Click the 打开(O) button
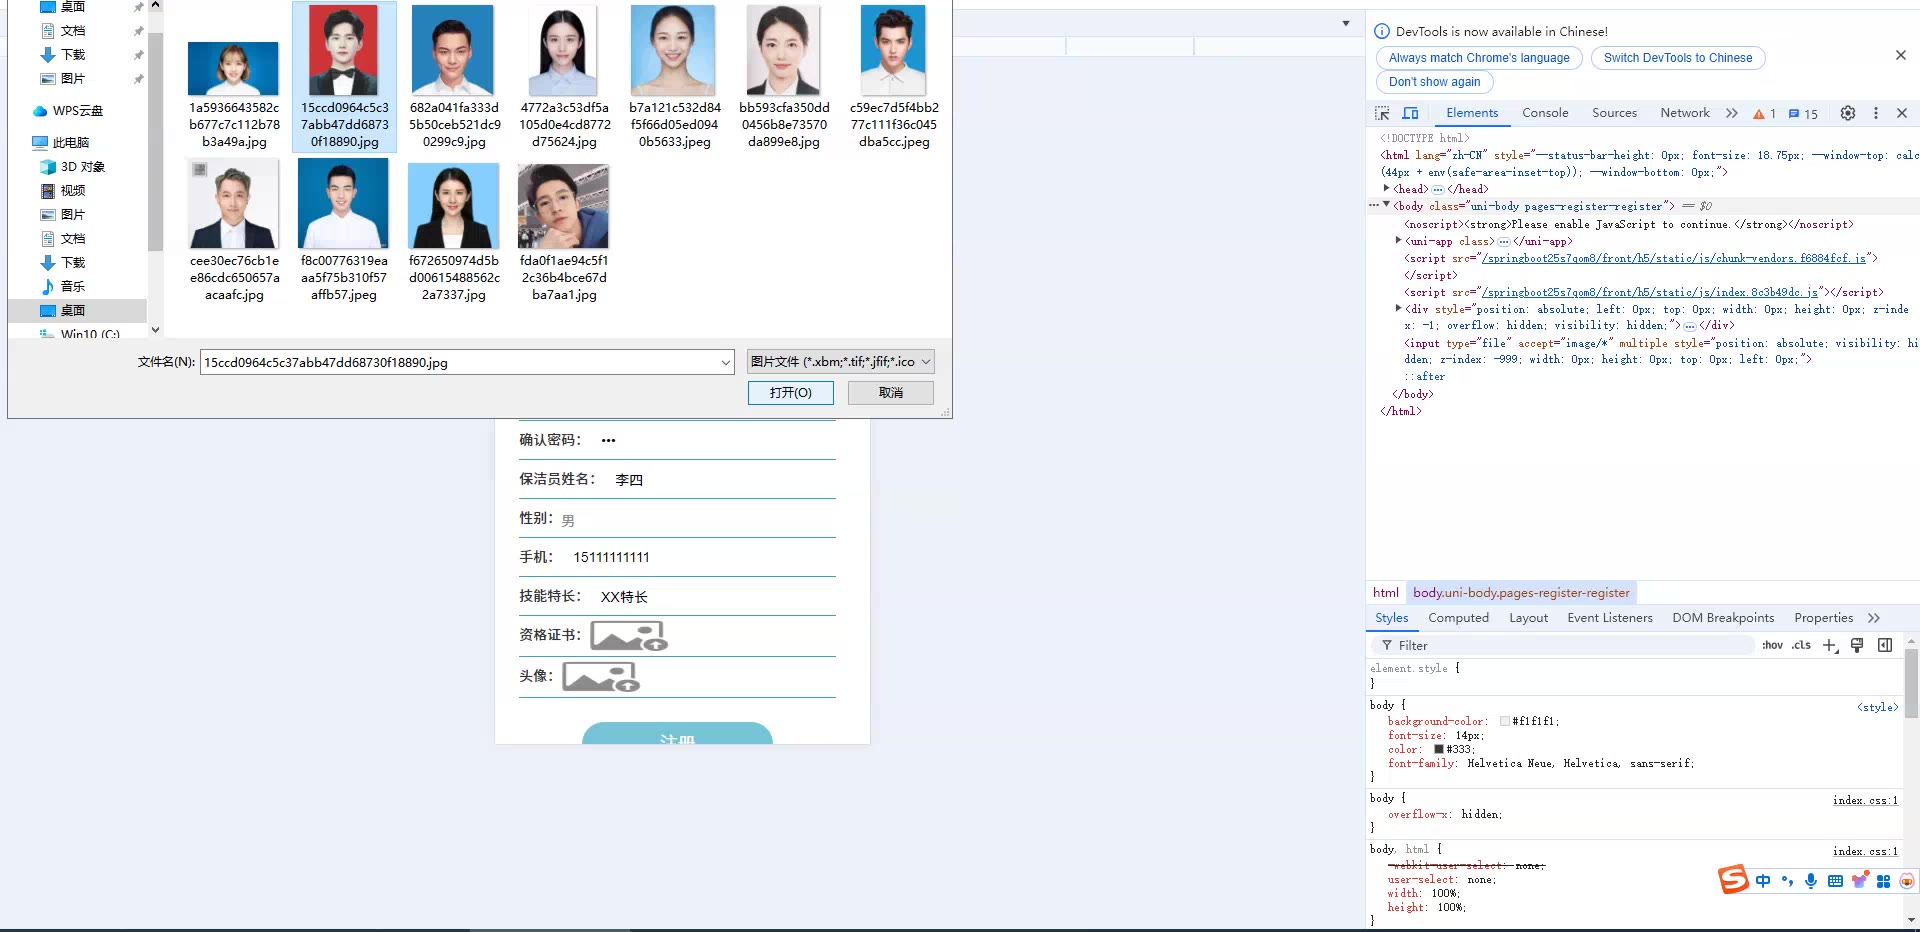Screen dimensions: 1920x932 (790, 393)
